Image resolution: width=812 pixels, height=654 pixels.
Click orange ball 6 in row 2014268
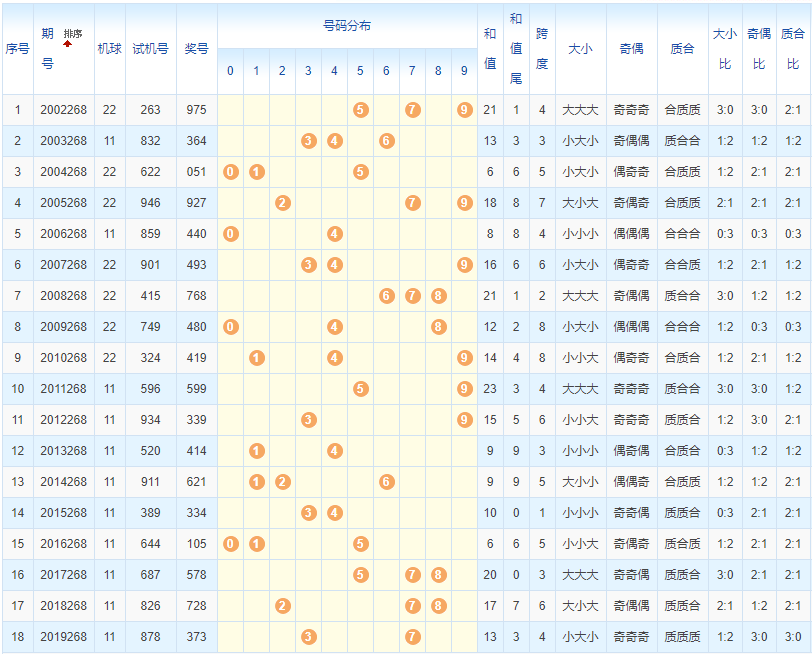386,482
